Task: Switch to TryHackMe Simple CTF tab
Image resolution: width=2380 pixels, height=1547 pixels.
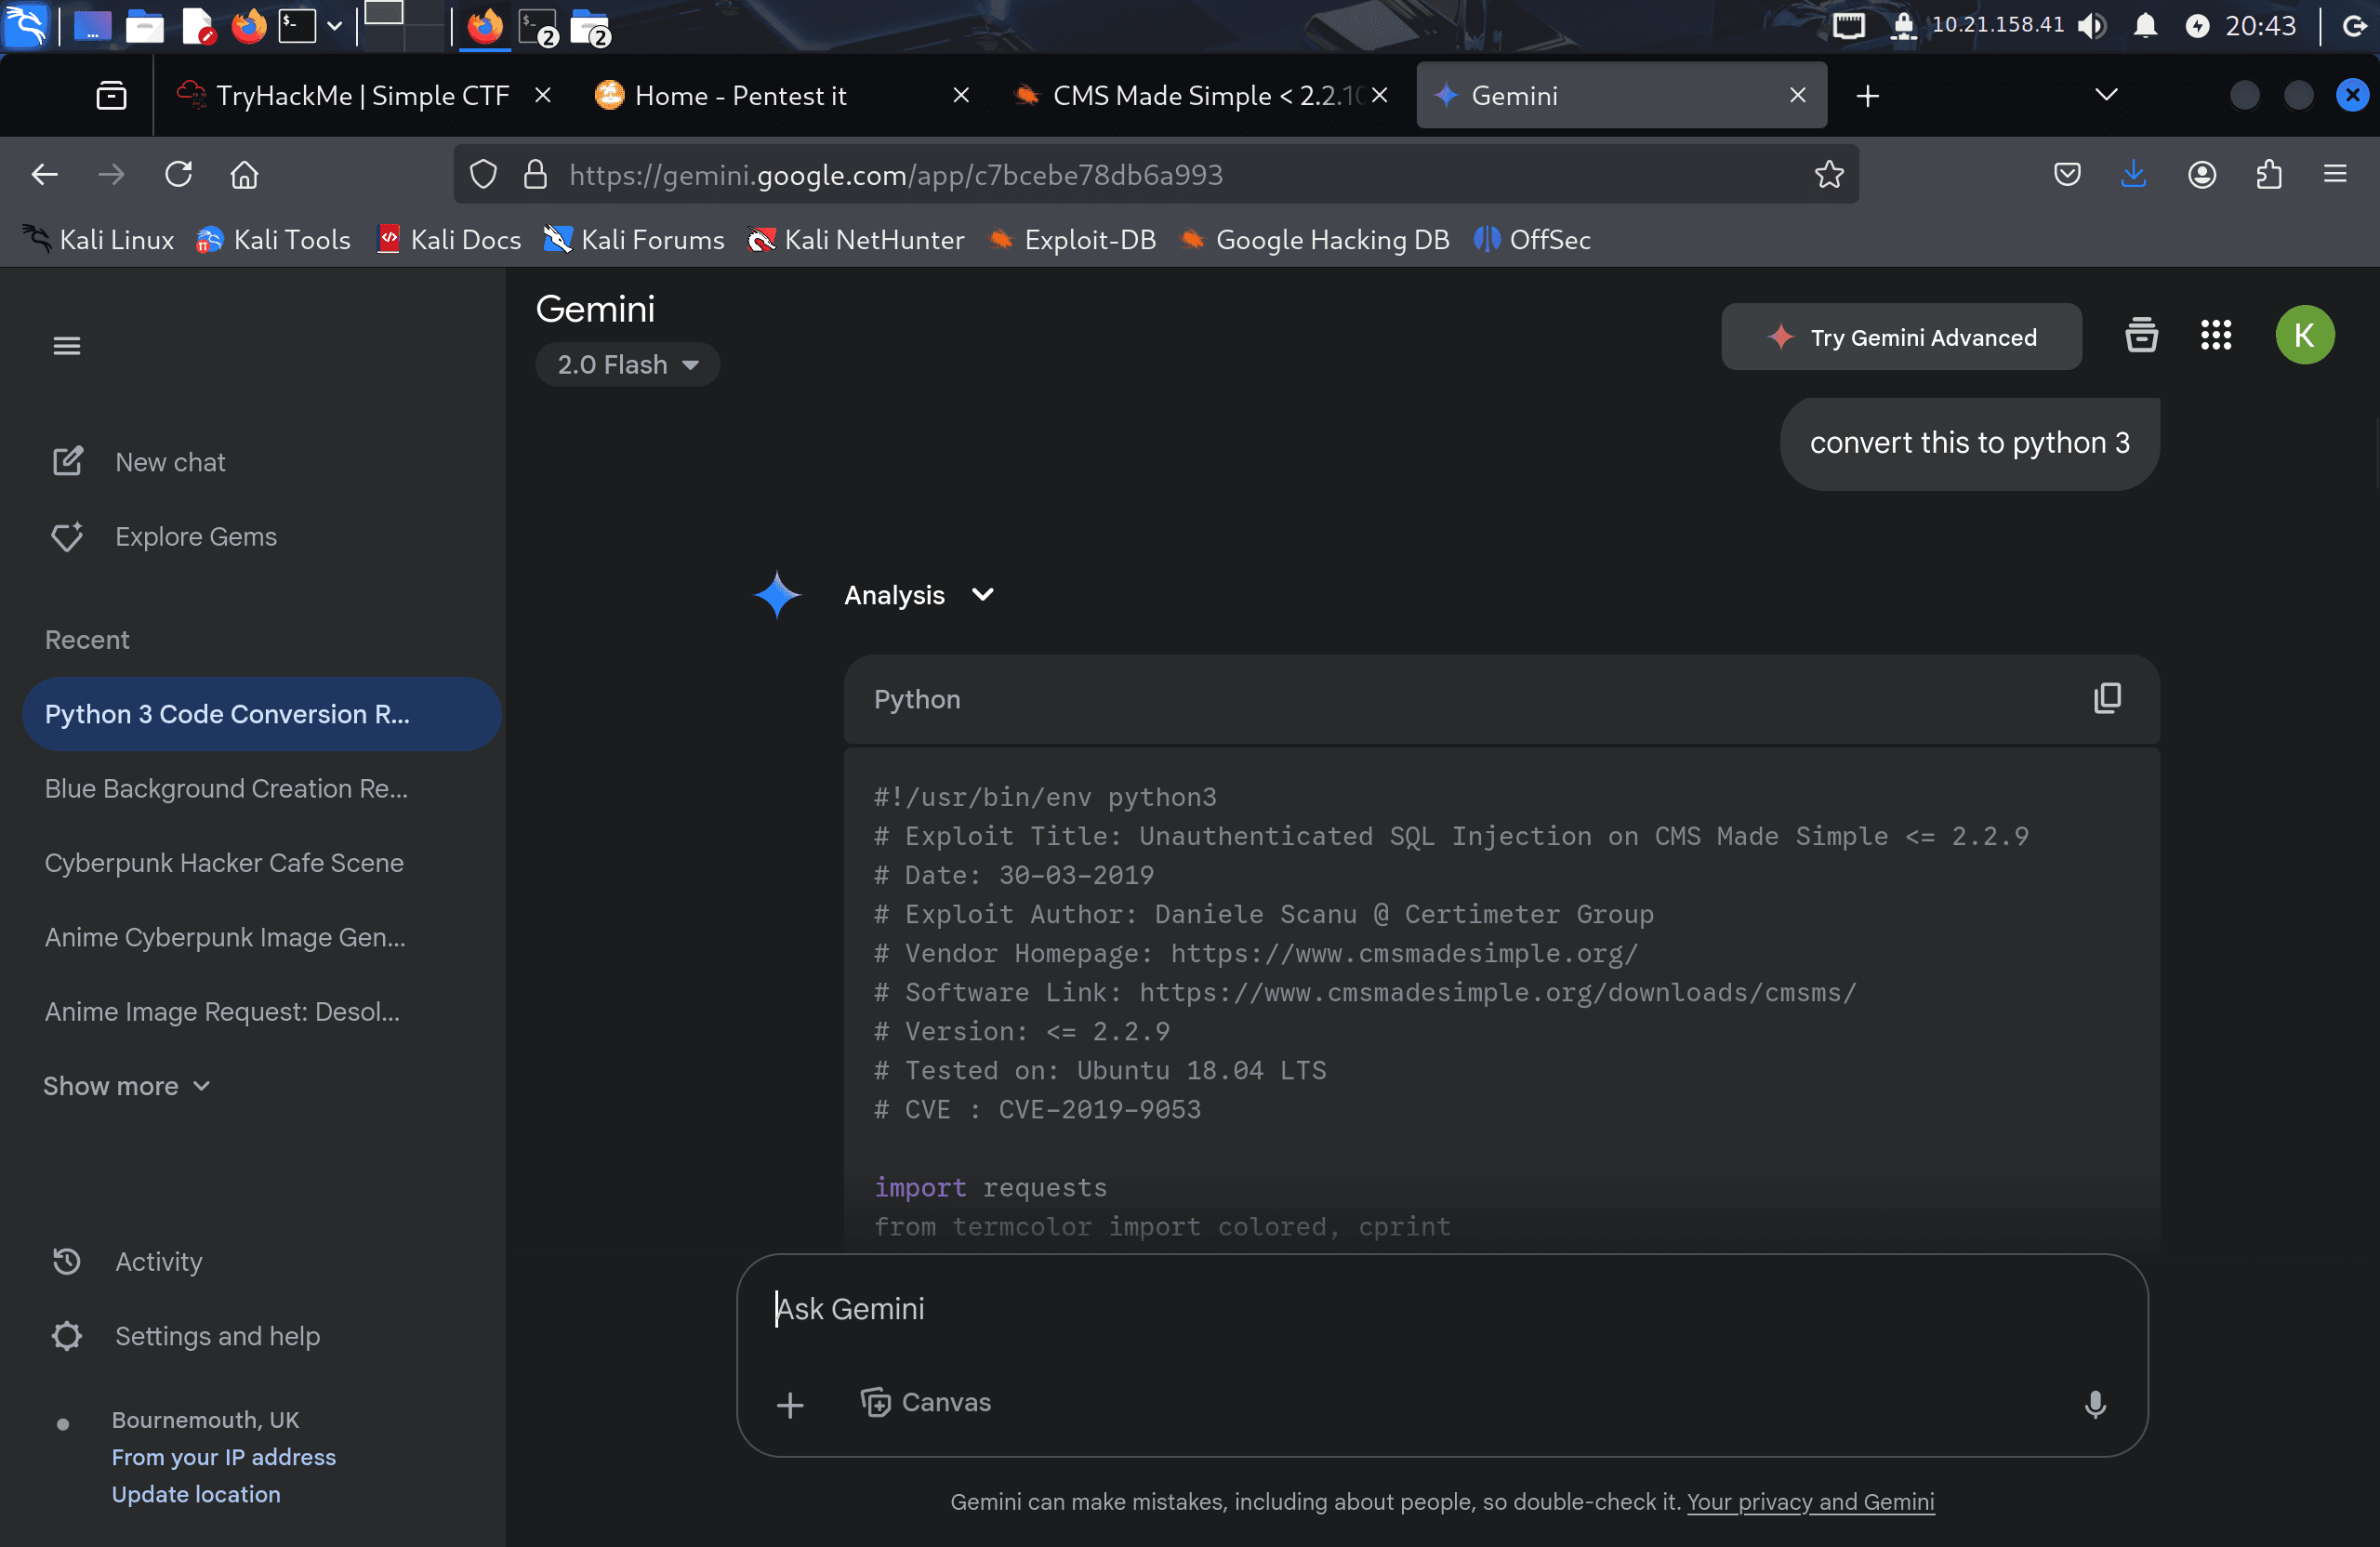Action: click(x=361, y=96)
